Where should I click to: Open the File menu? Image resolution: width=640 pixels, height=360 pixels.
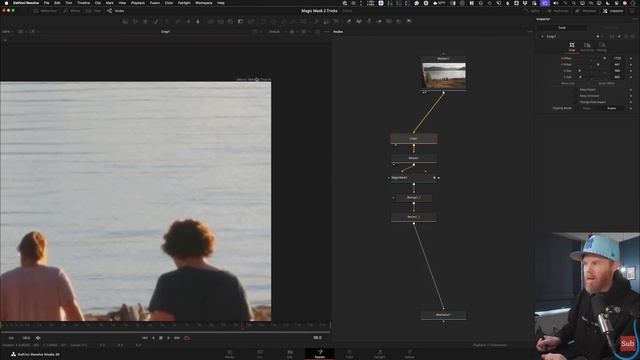click(x=47, y=3)
